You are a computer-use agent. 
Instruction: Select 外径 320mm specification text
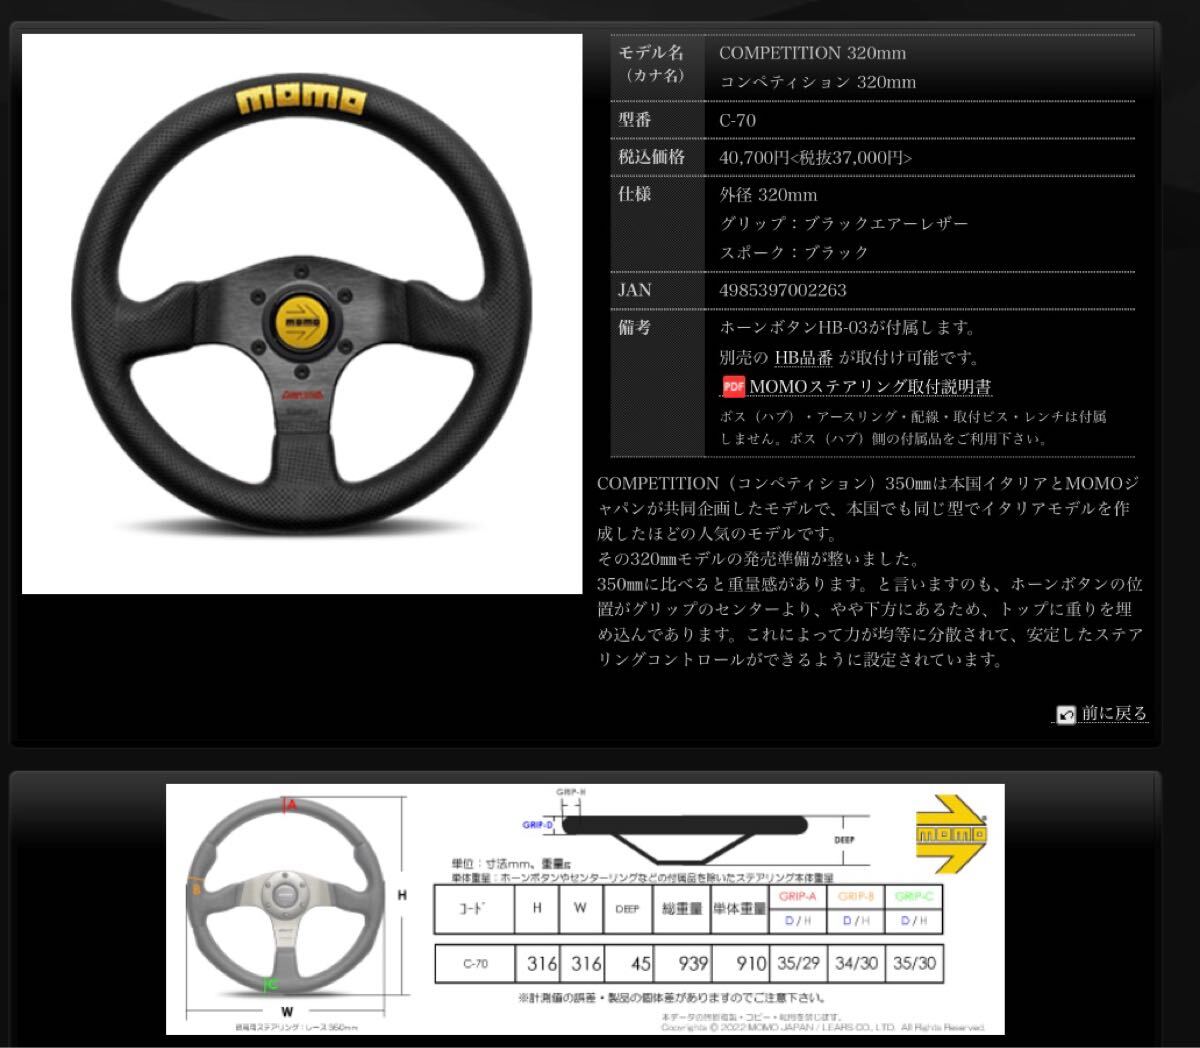tap(768, 195)
